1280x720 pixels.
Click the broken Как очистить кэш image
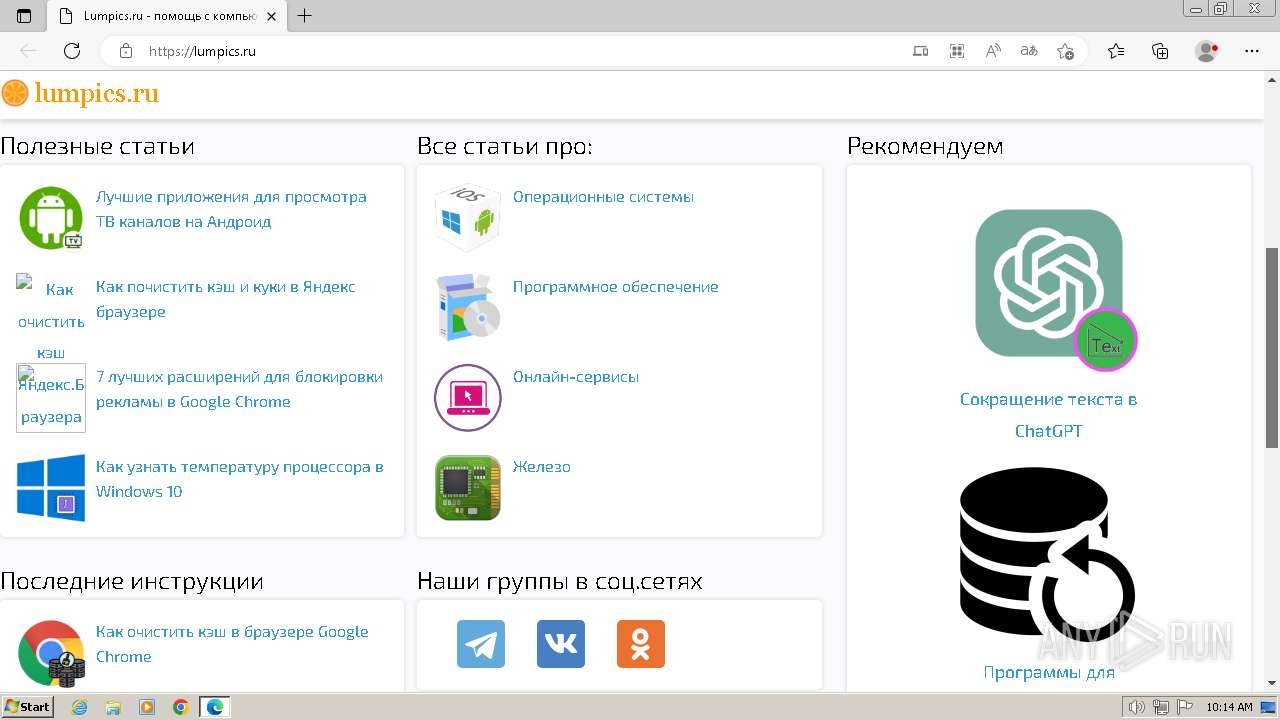click(x=51, y=318)
